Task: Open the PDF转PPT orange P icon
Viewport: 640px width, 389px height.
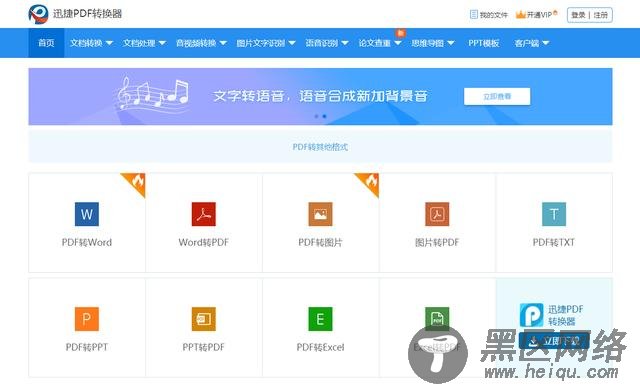Action: tap(87, 319)
